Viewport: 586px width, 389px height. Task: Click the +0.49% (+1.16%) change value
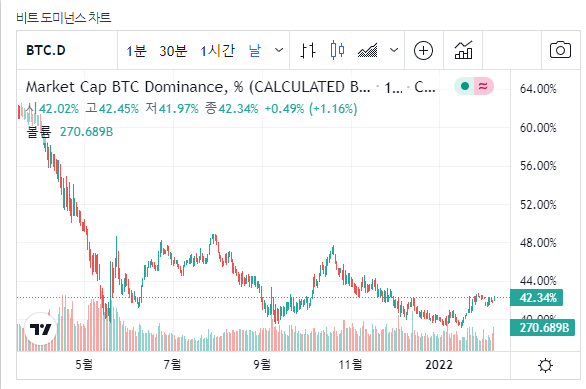coord(311,109)
